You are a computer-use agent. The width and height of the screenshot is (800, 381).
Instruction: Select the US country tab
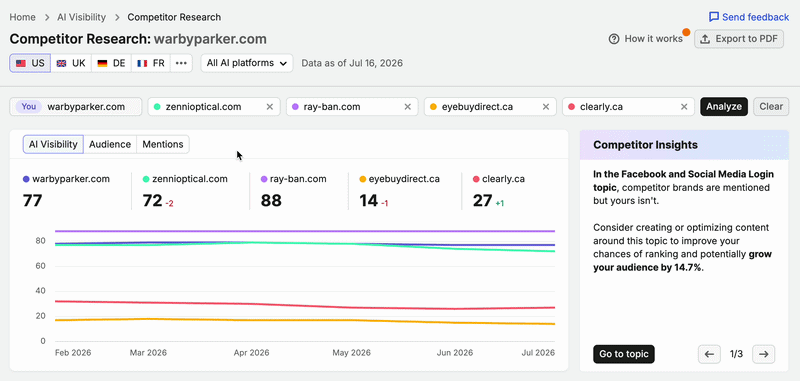[x=30, y=63]
